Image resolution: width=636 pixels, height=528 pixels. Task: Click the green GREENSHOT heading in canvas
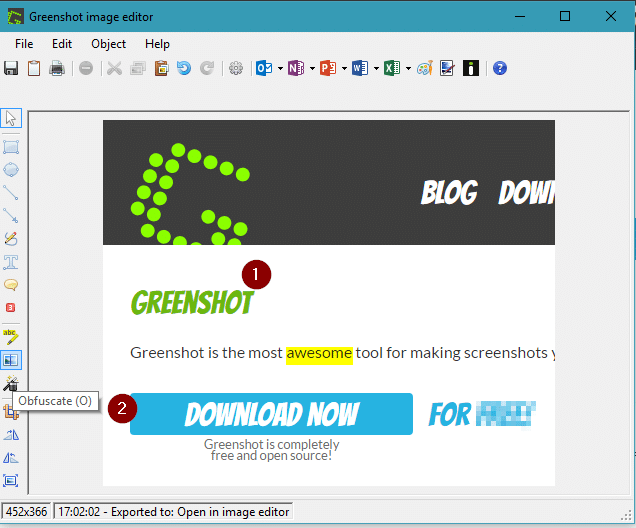[192, 303]
